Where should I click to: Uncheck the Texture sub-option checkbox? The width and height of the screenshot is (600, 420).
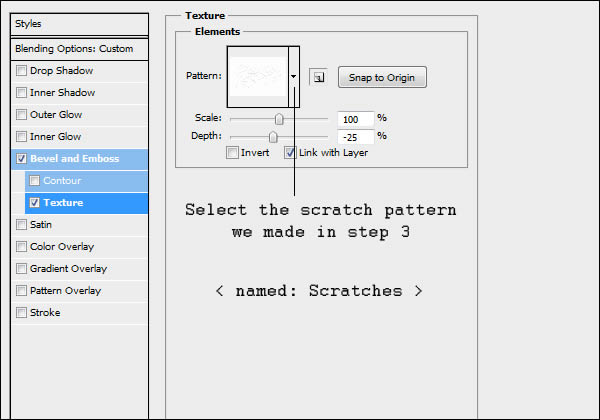pyautogui.click(x=34, y=202)
